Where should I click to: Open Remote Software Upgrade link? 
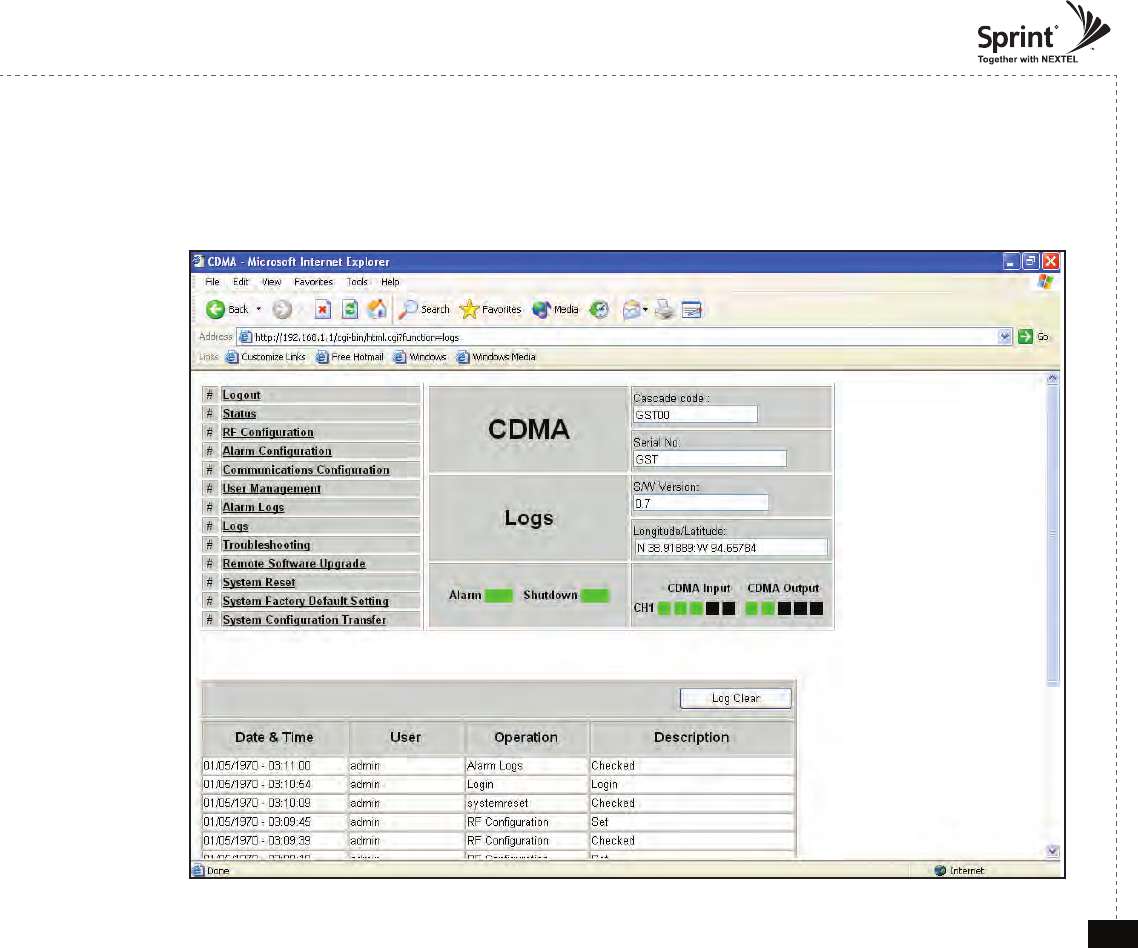[x=294, y=564]
